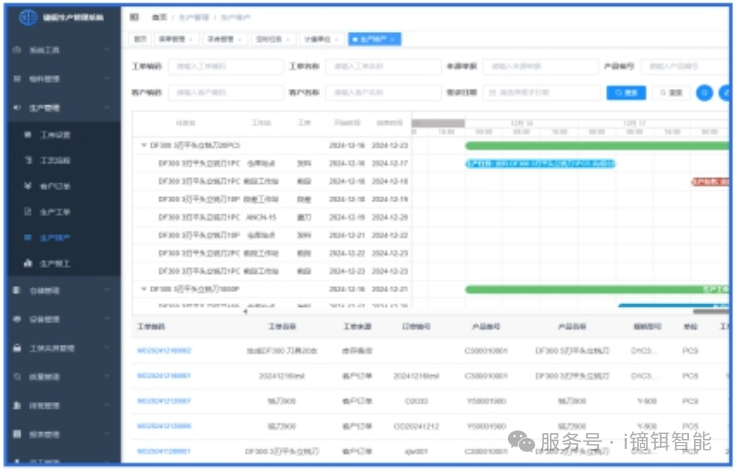The height and width of the screenshot is (471, 735).
Task: Click the 重置 button
Action: [671, 92]
